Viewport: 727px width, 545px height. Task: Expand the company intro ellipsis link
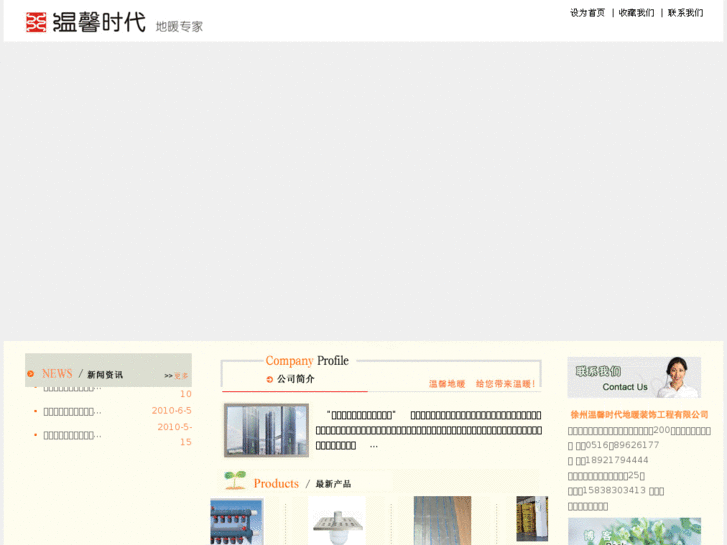pyautogui.click(x=374, y=446)
